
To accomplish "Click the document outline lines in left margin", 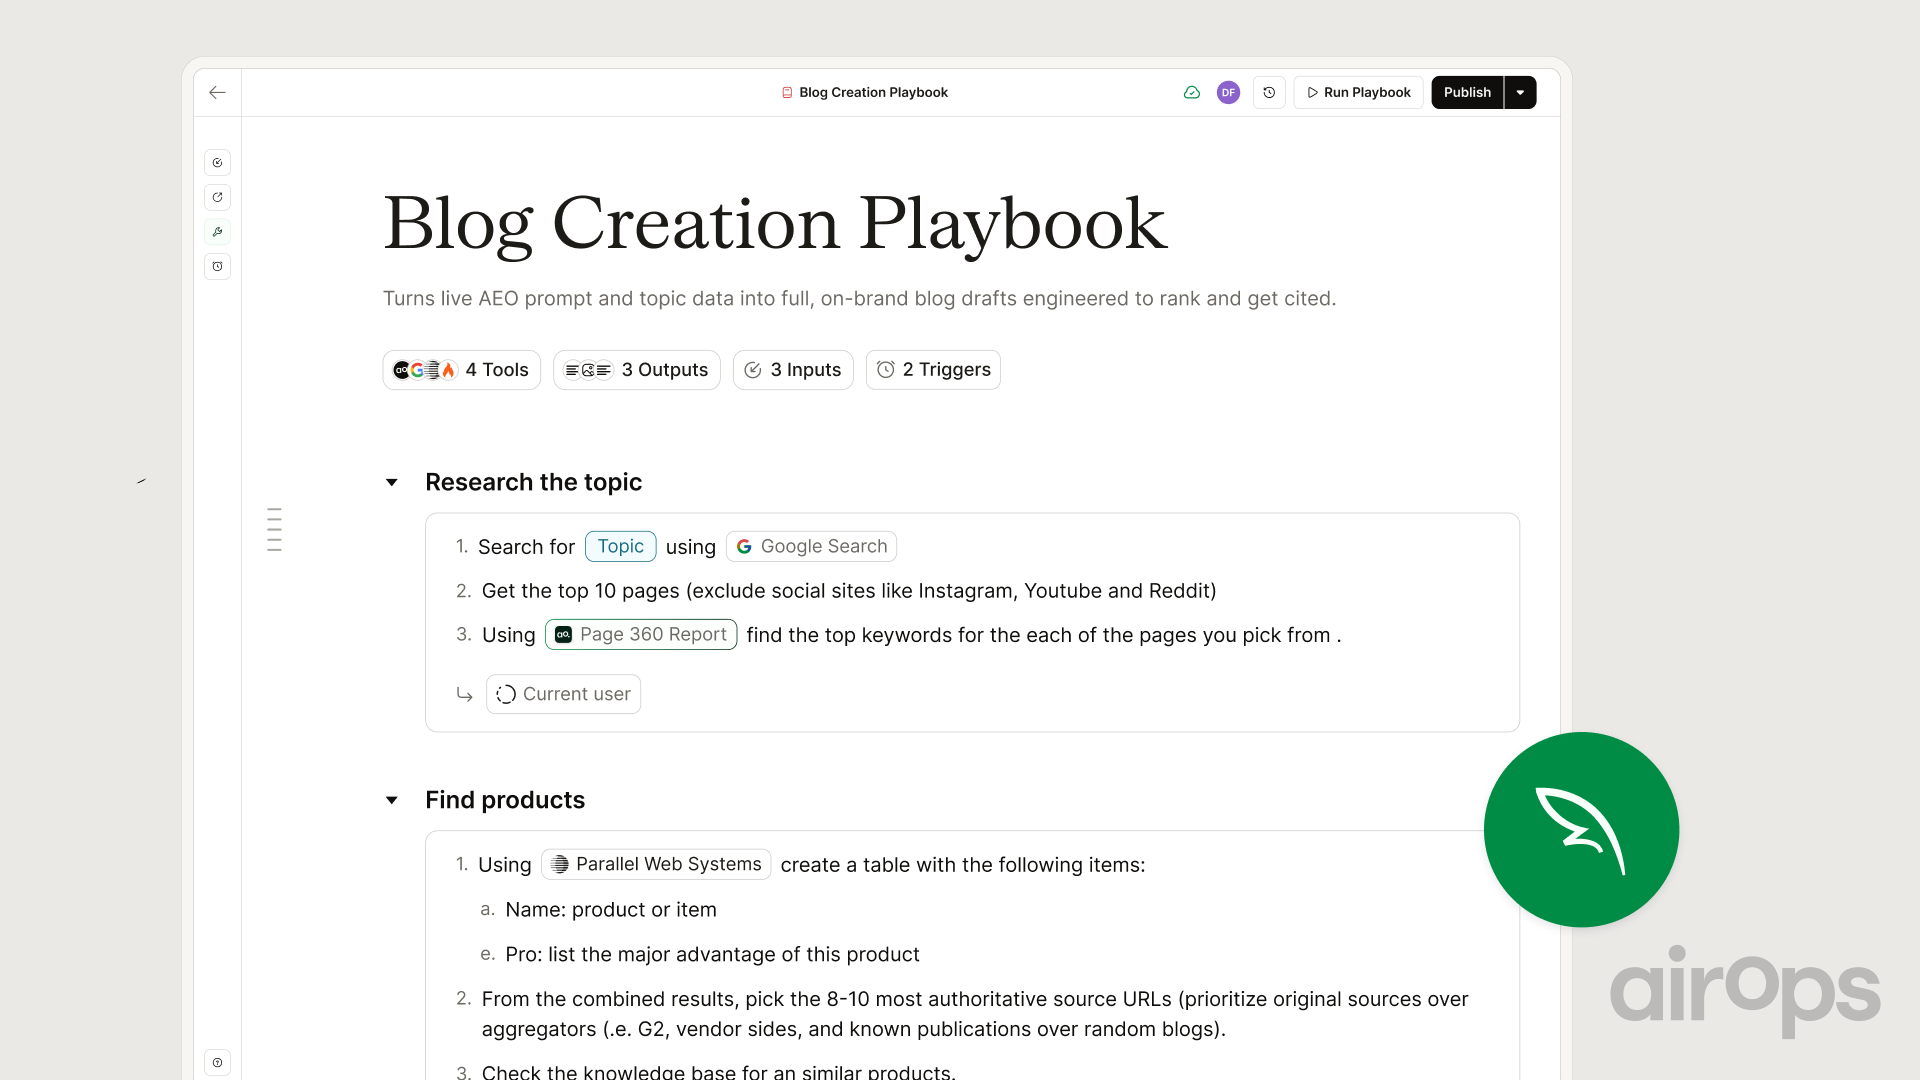I will [274, 530].
